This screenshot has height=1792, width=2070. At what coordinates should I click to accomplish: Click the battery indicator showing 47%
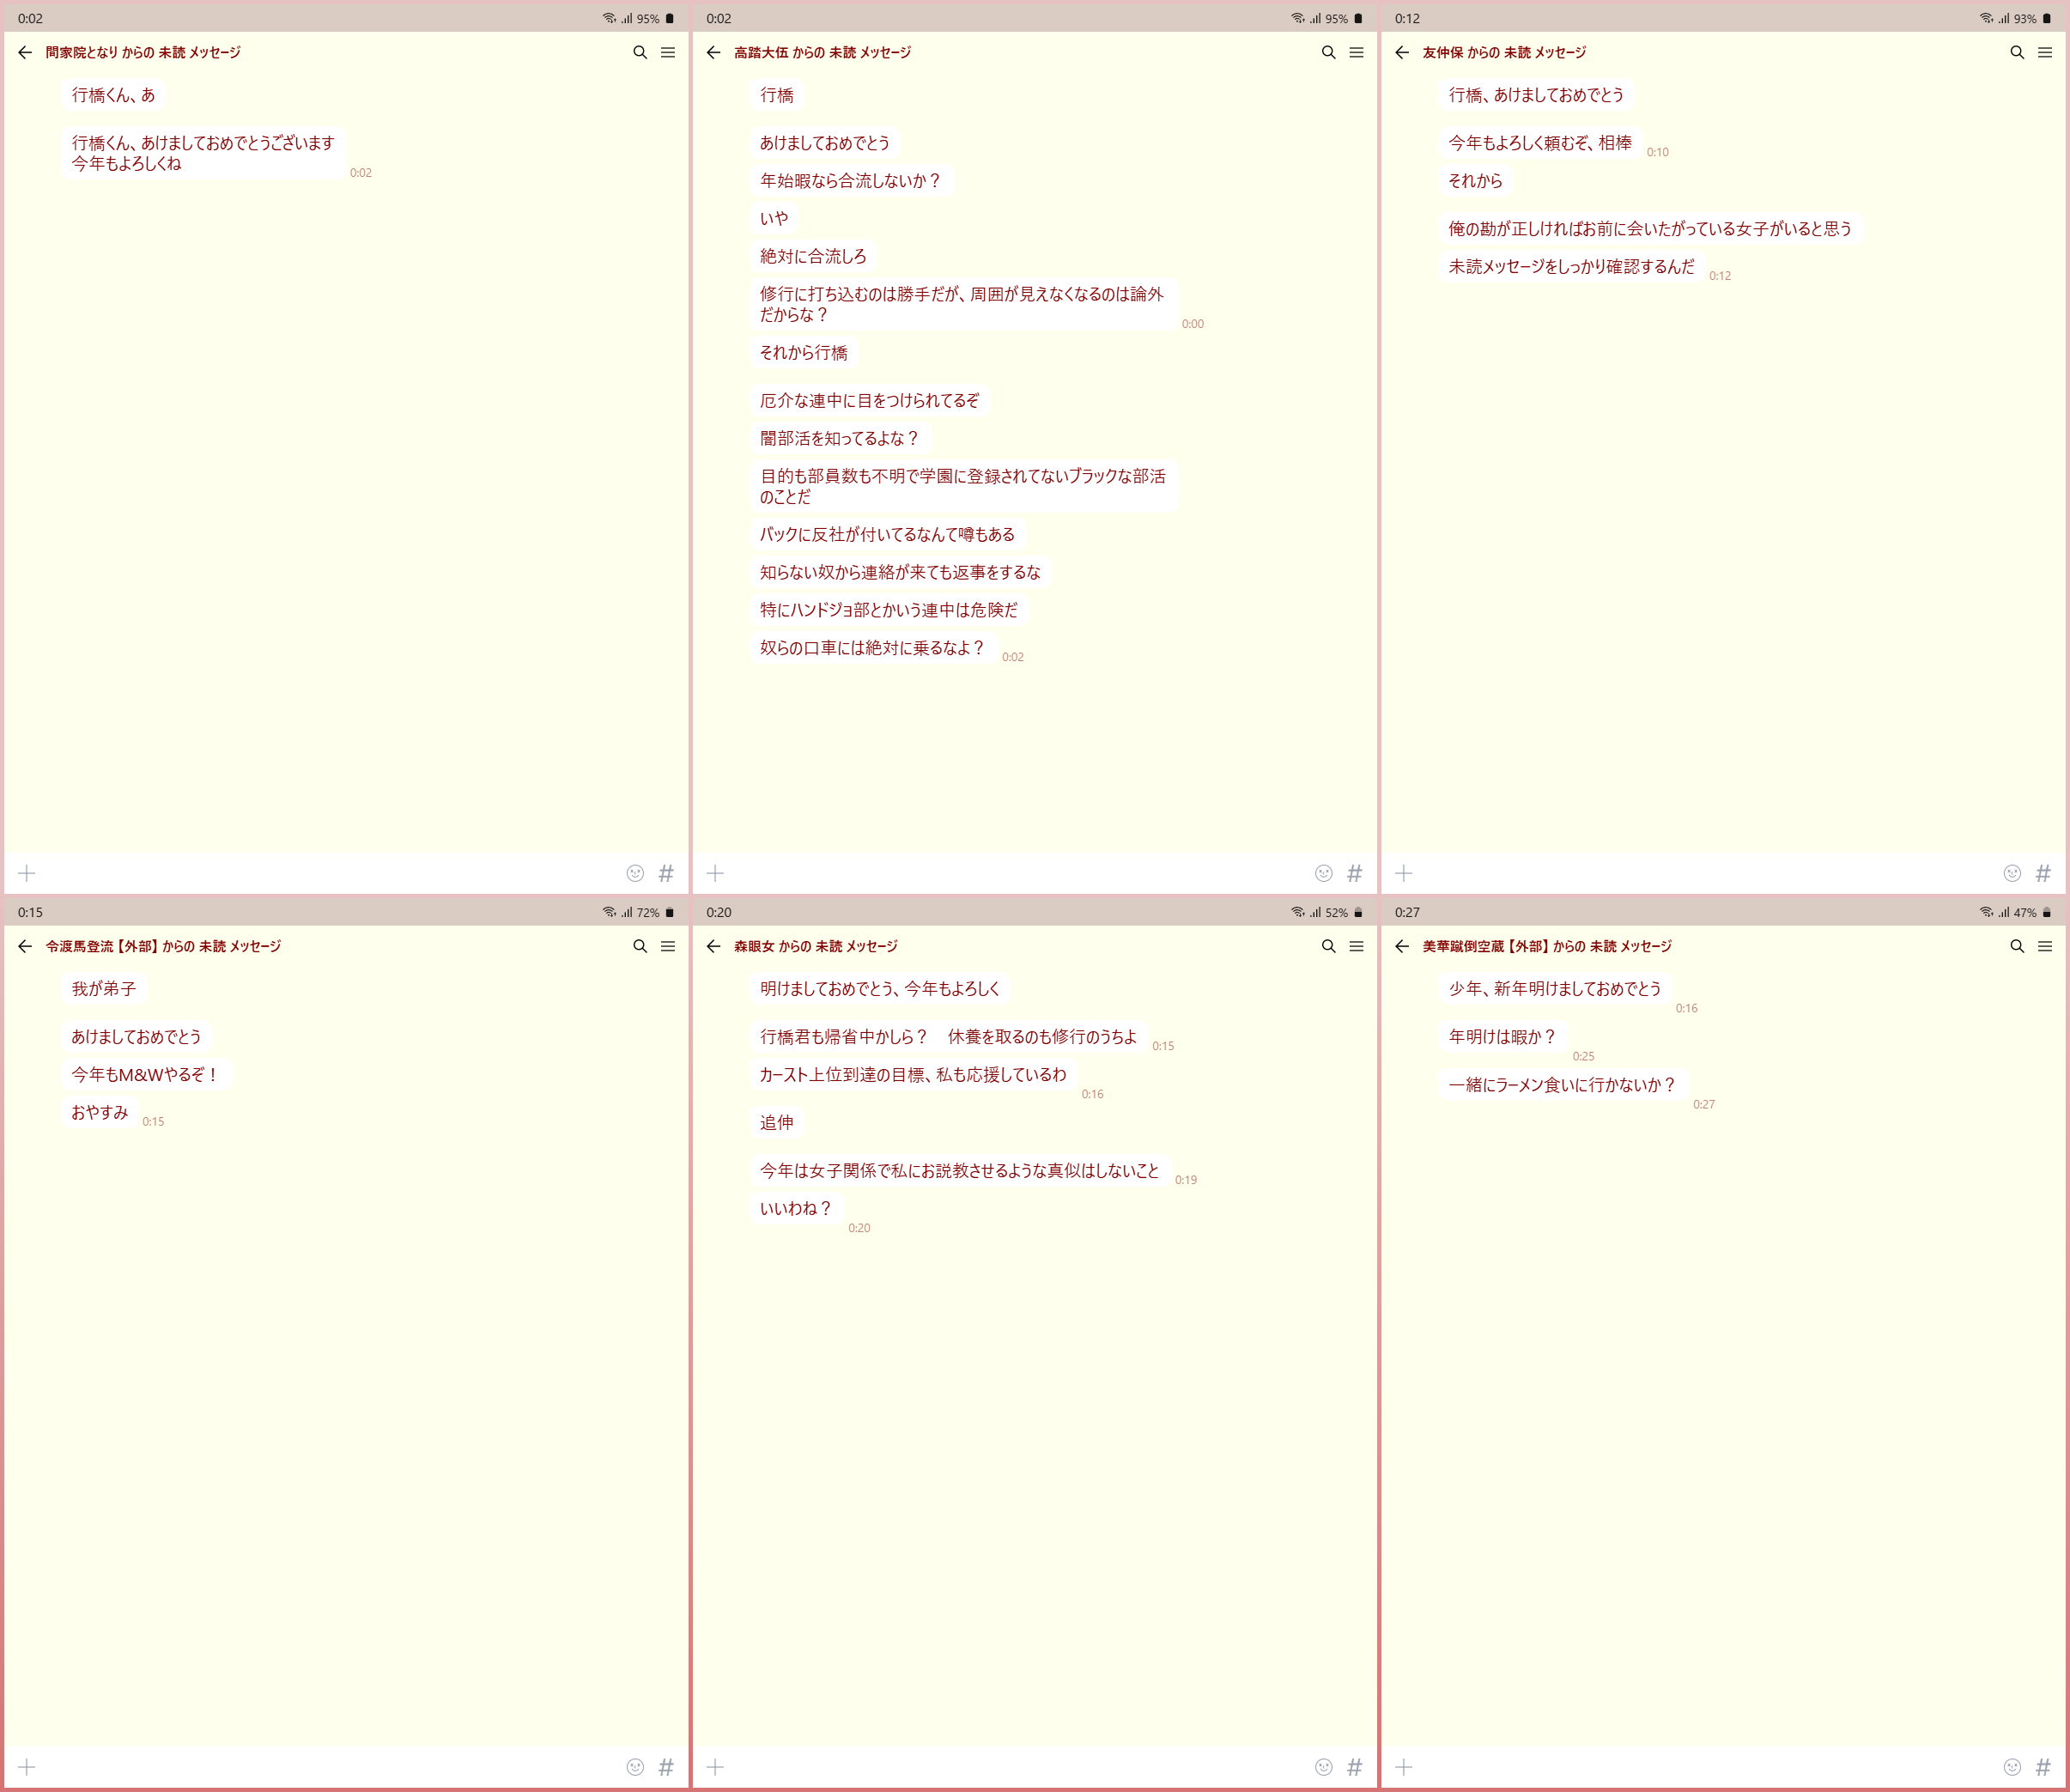pos(2046,912)
